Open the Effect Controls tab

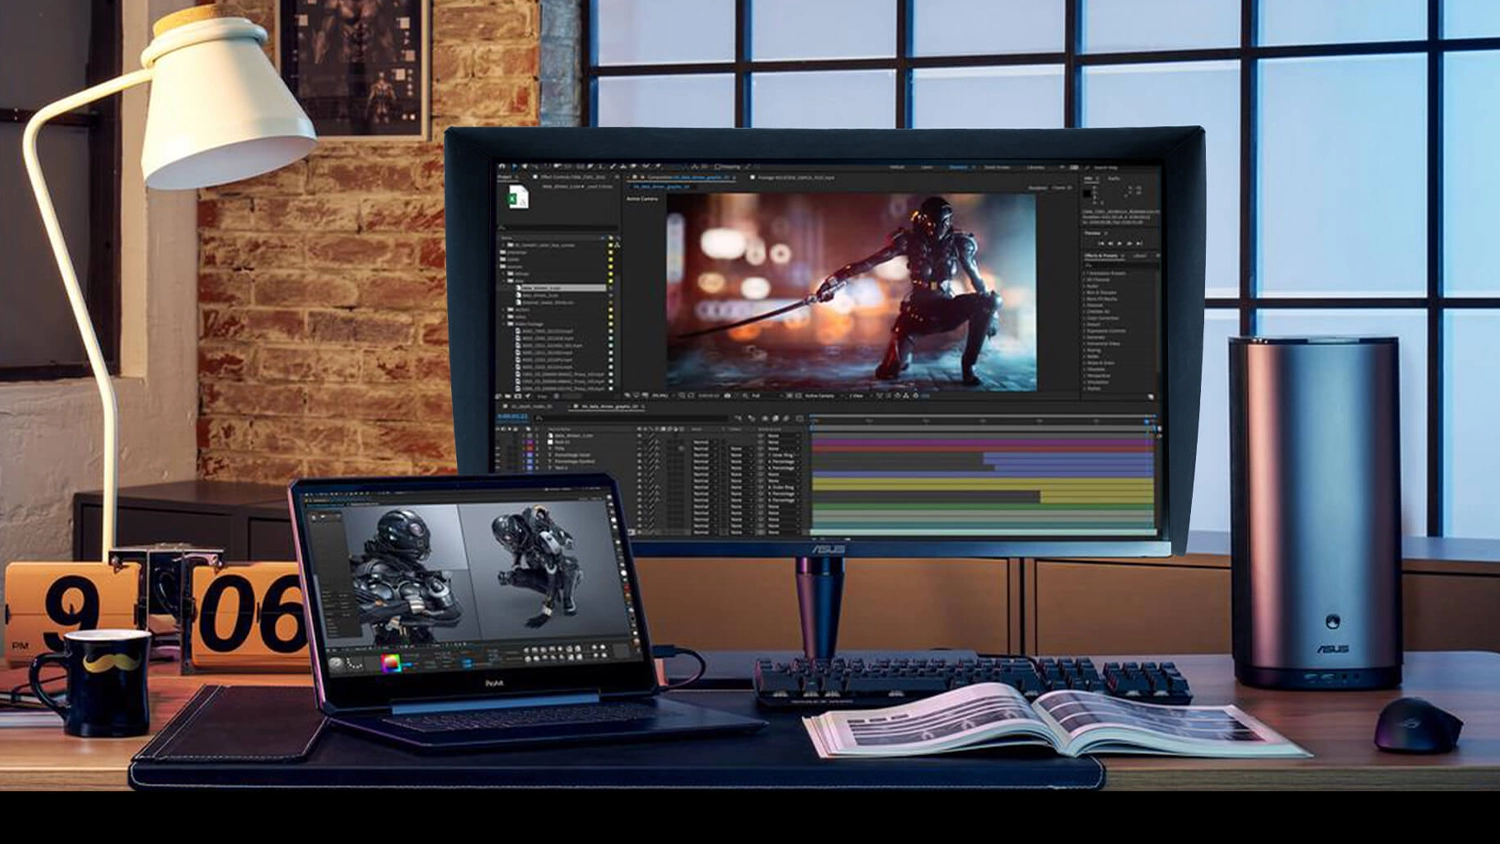pyautogui.click(x=574, y=177)
